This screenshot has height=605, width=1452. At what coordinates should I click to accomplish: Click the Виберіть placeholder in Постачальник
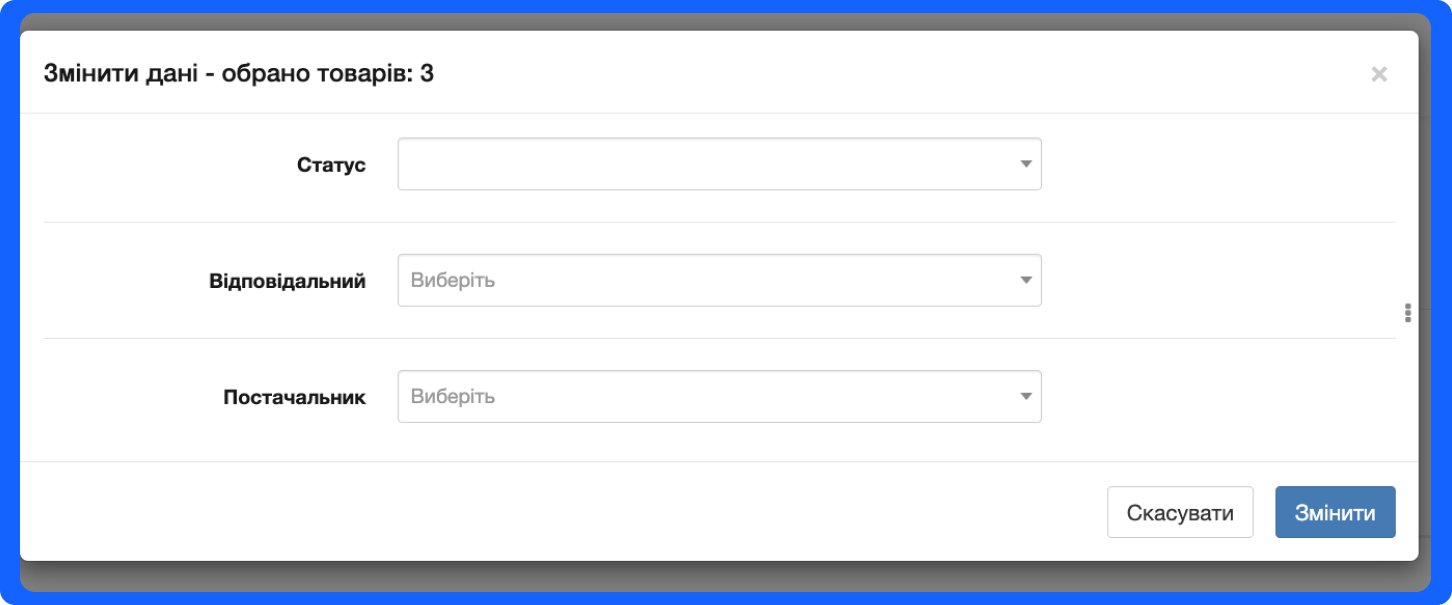(x=453, y=397)
